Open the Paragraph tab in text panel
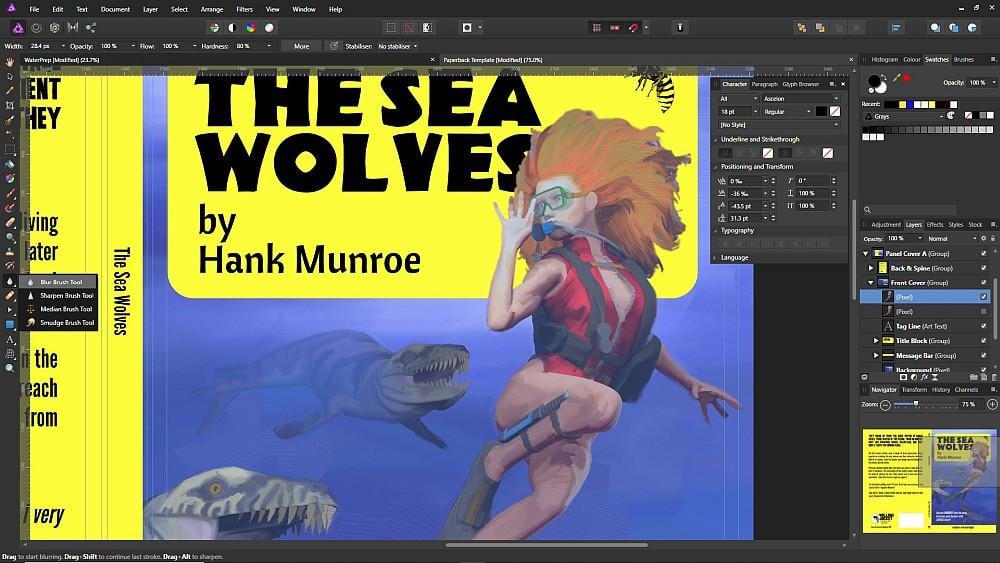The width and height of the screenshot is (1000, 563). 764,84
